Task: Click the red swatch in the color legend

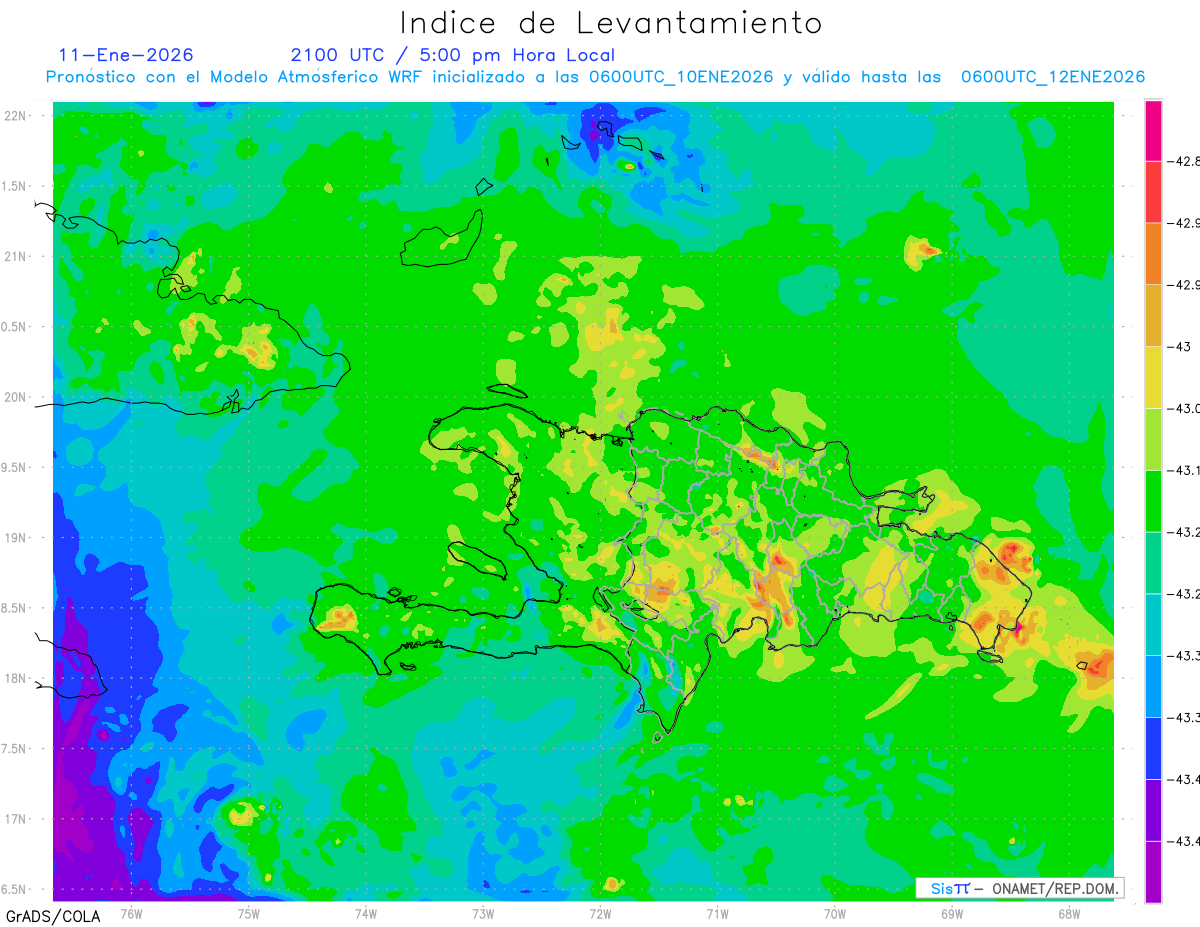Action: (1153, 191)
